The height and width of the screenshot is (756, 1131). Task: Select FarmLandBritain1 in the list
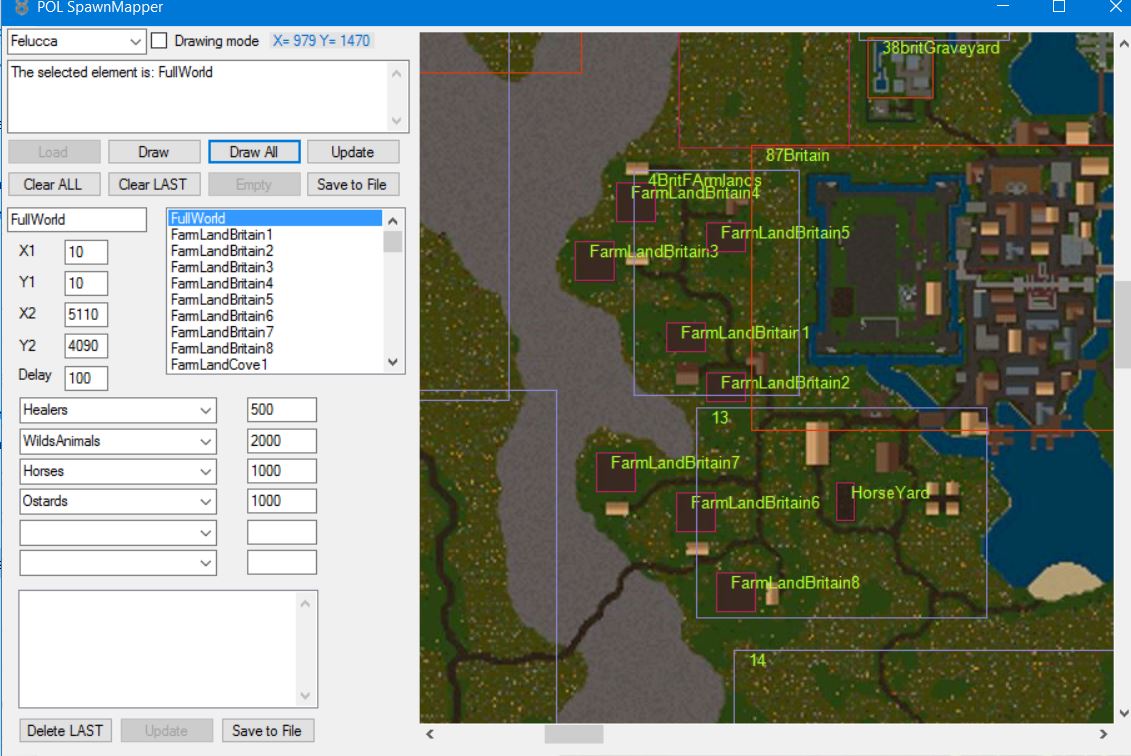[275, 234]
